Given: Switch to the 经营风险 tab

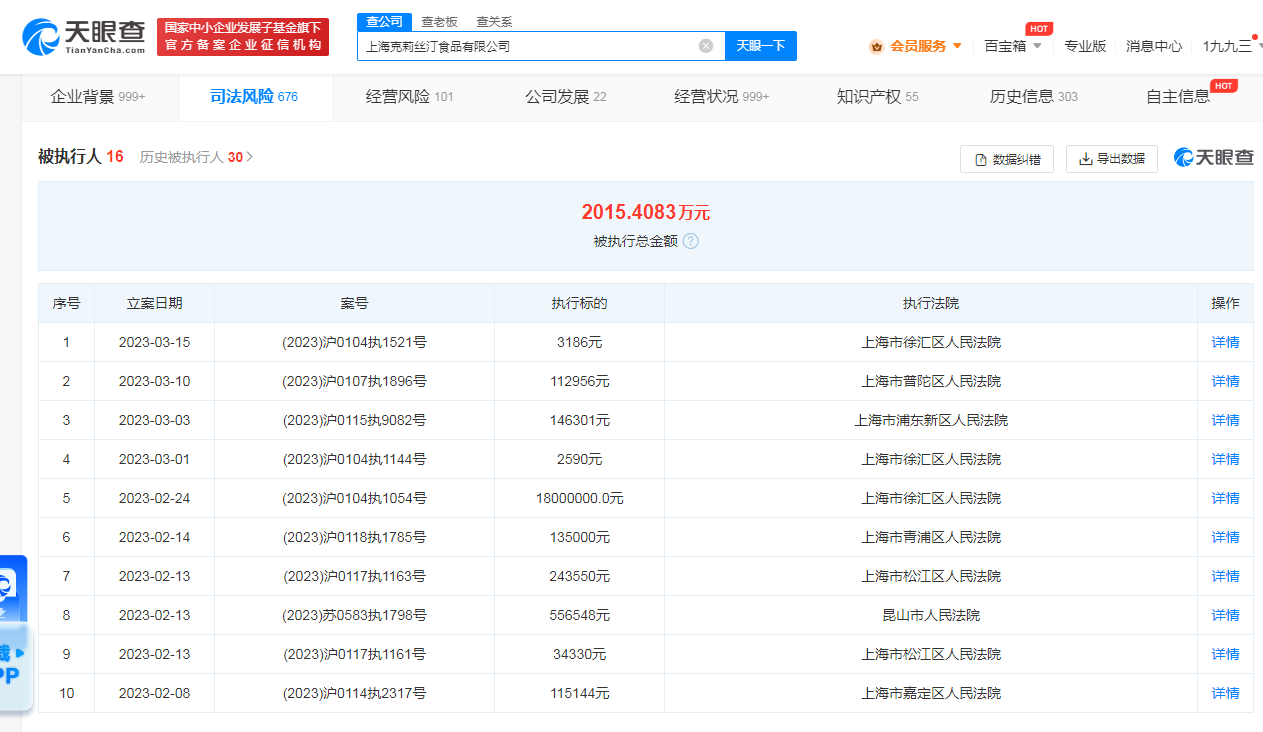Looking at the screenshot, I should (x=409, y=97).
